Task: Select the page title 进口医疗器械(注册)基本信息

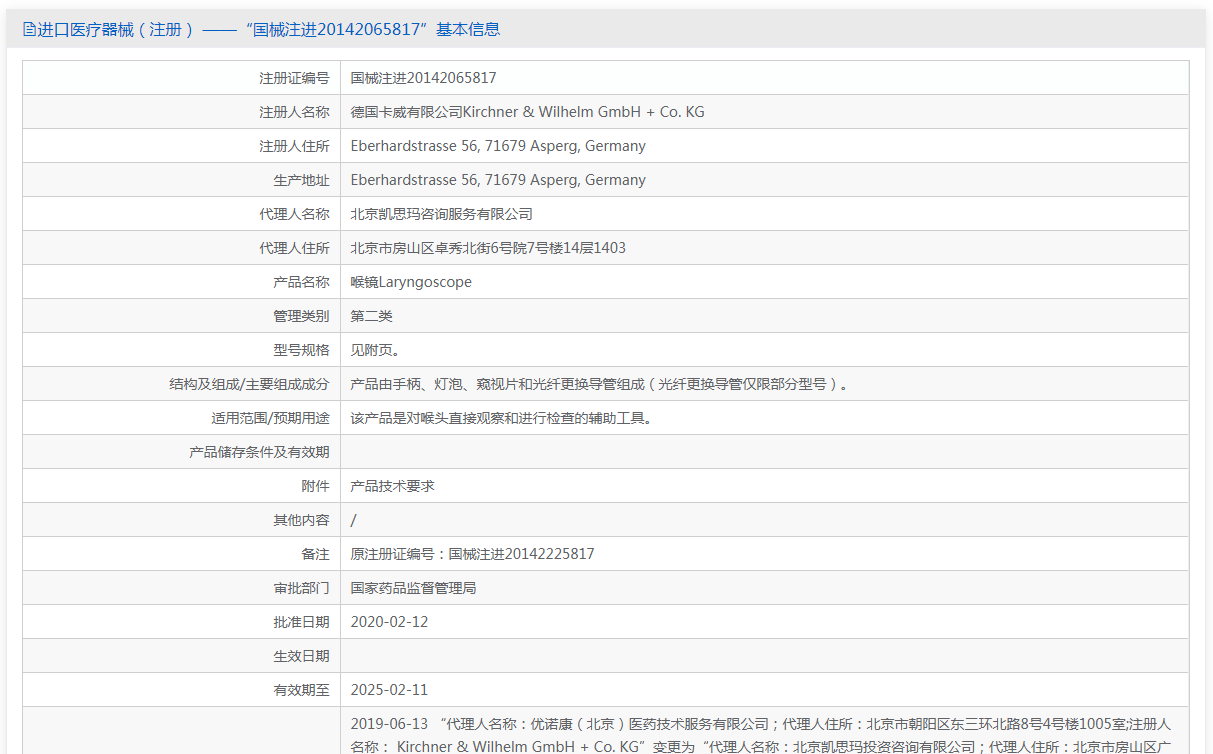Action: 269,30
